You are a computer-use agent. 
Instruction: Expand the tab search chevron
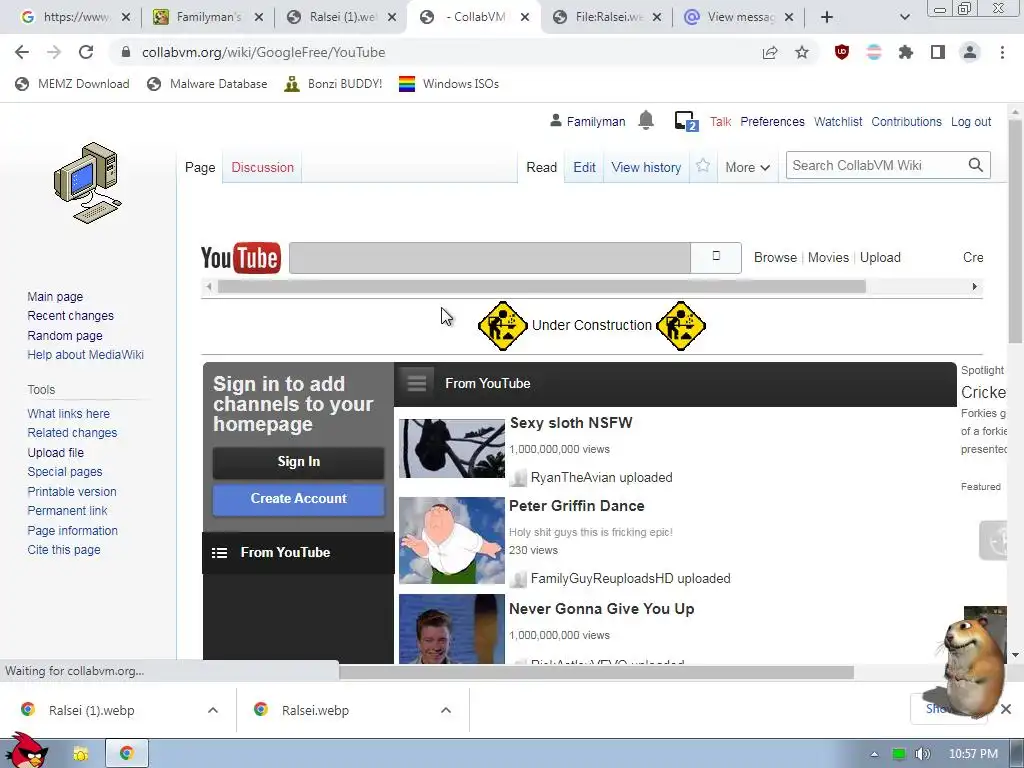pyautogui.click(x=904, y=17)
